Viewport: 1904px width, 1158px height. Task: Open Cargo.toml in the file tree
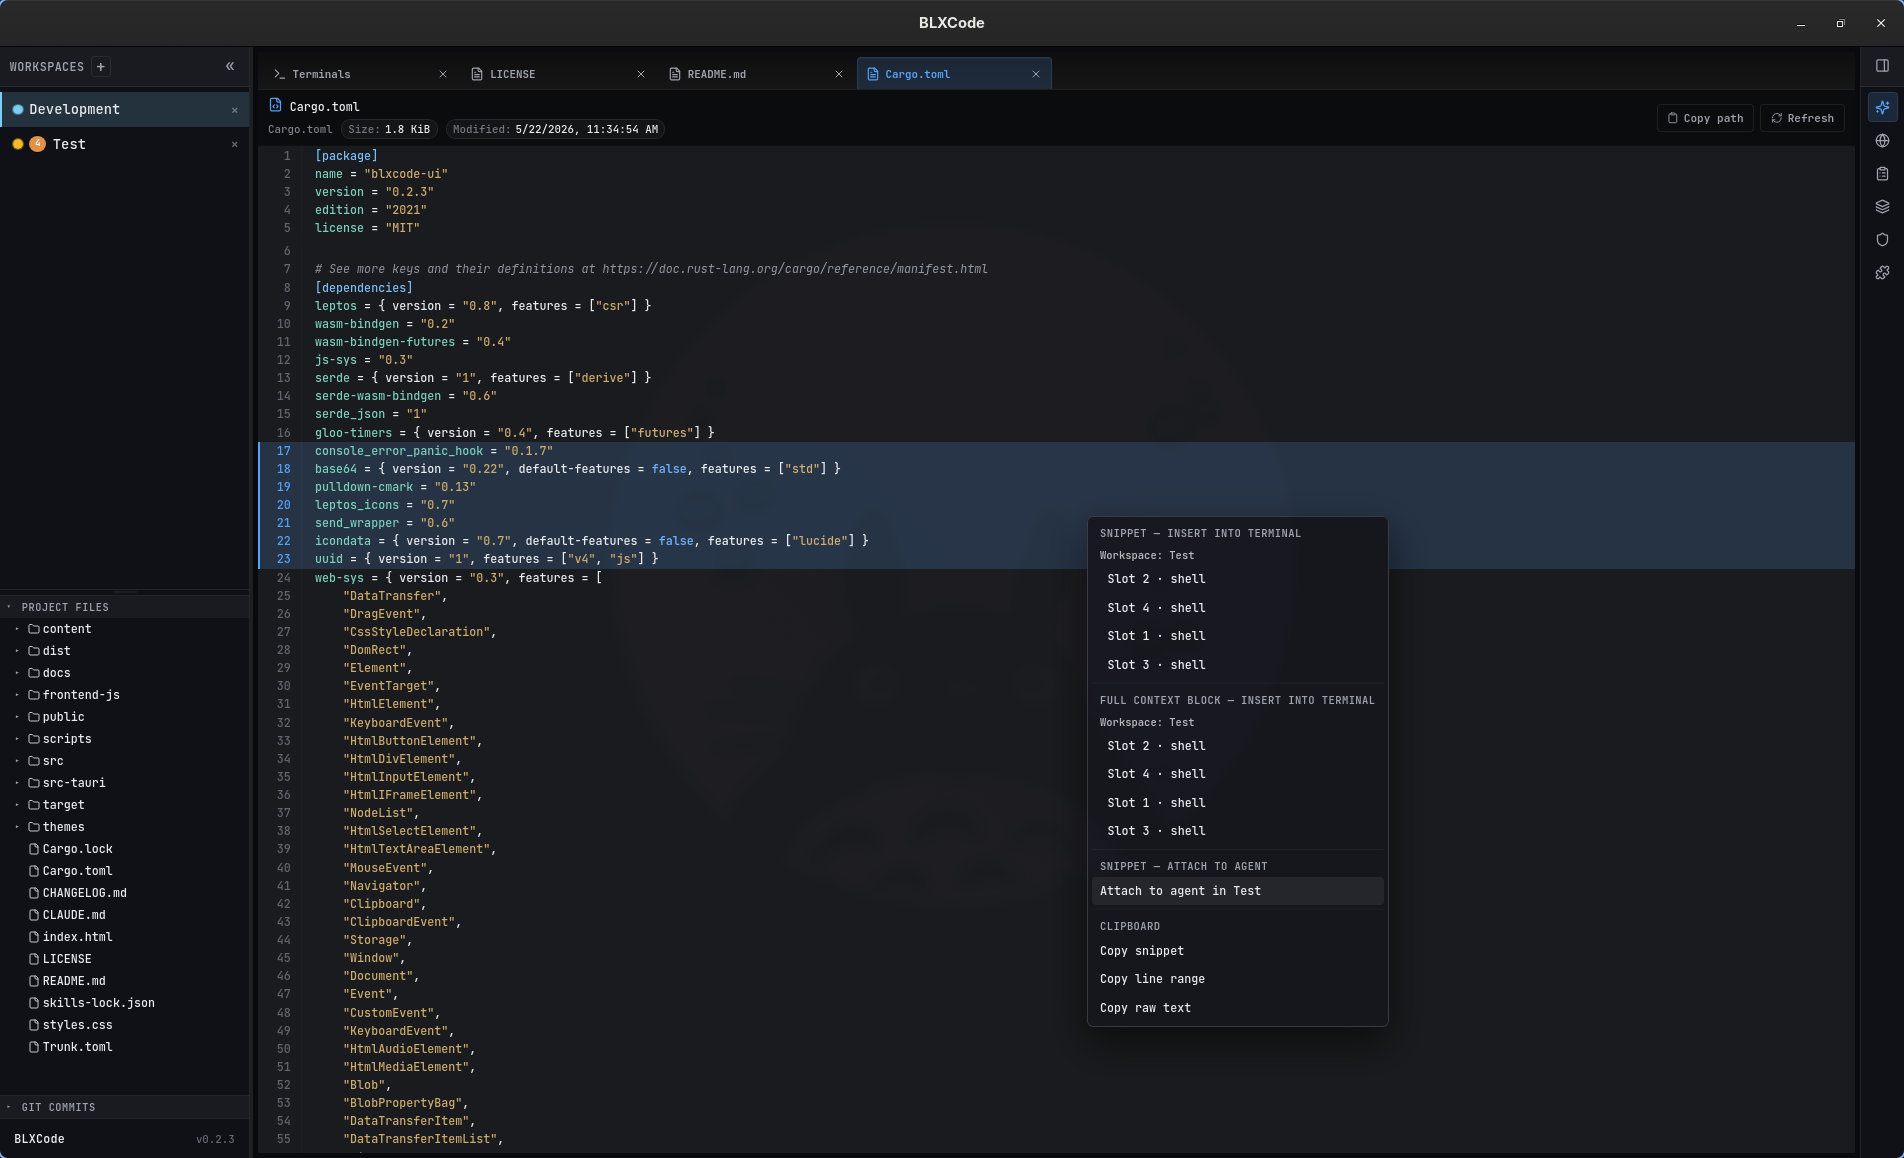(x=124, y=871)
